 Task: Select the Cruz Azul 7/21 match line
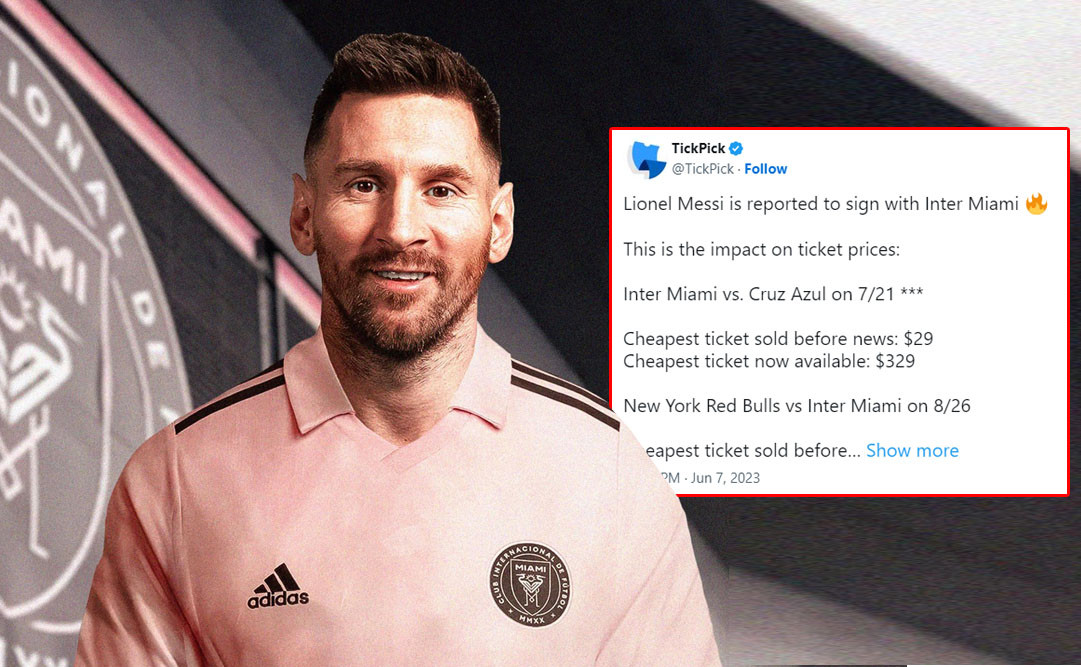773,294
